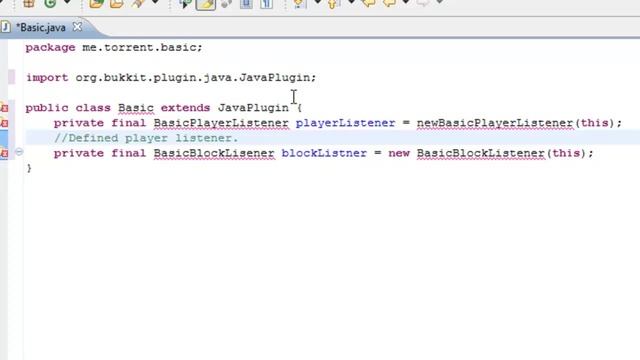Open the dropdown arrow beside New Java Class

click(x=67, y=3)
